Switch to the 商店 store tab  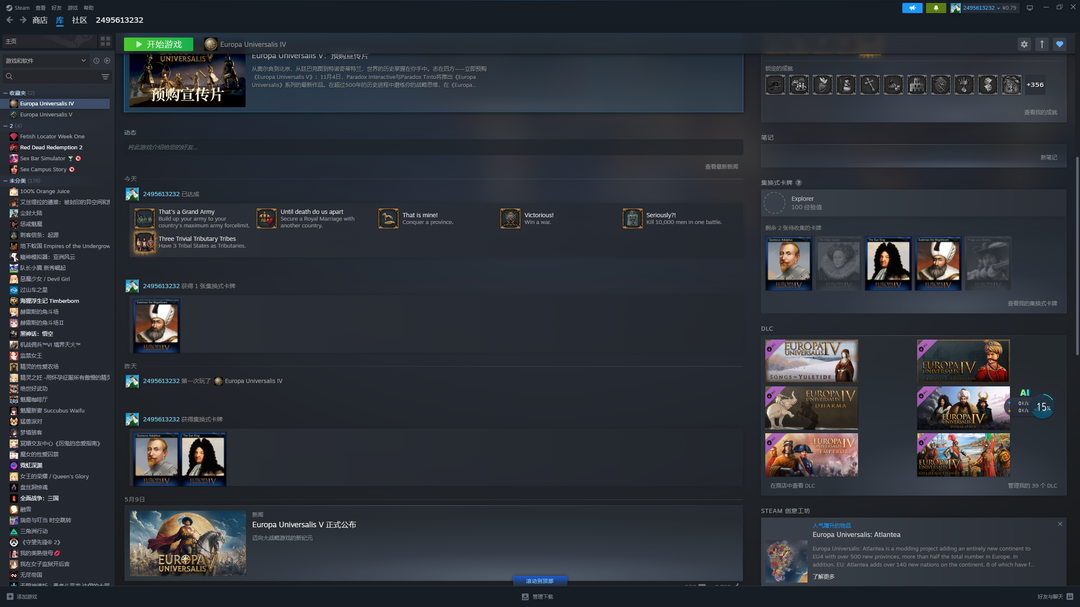tap(40, 20)
